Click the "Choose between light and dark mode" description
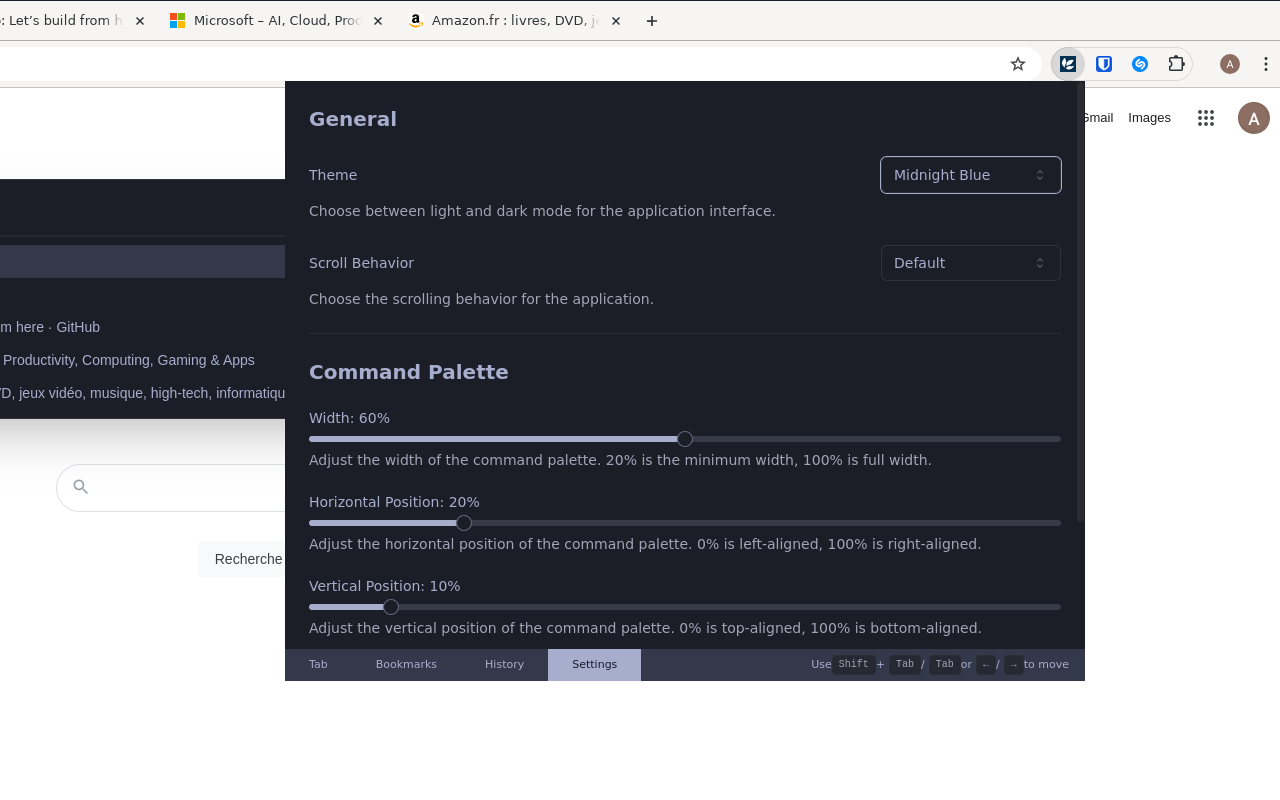 point(542,211)
